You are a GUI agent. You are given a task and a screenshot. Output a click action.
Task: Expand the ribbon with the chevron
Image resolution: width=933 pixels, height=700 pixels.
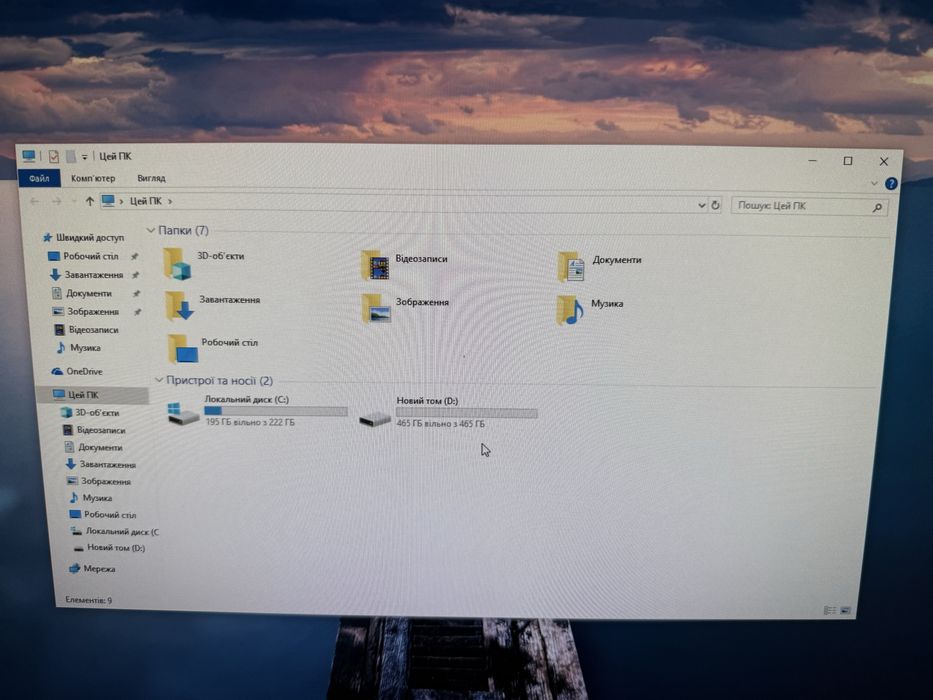(x=874, y=183)
